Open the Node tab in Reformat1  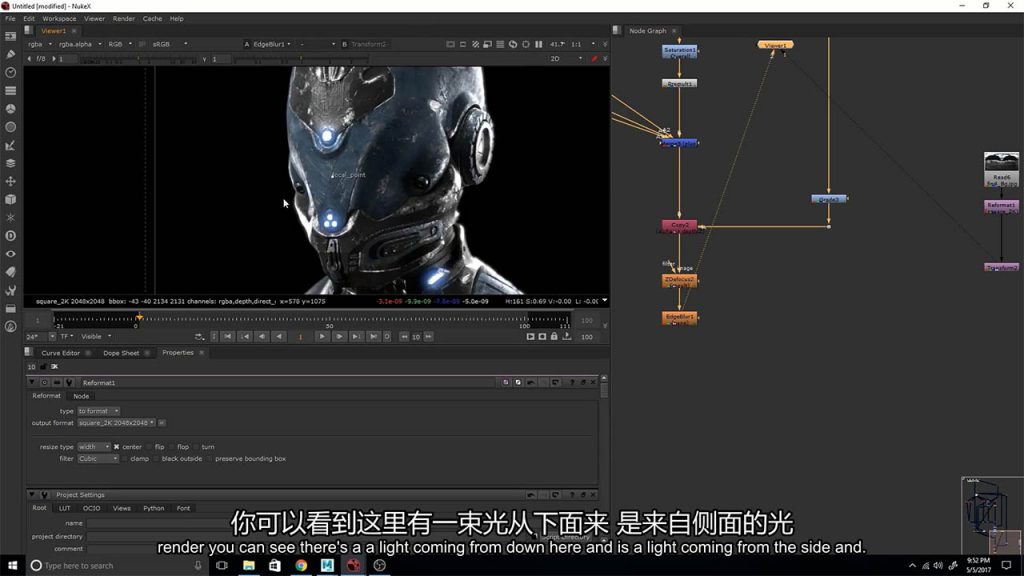pyautogui.click(x=81, y=396)
